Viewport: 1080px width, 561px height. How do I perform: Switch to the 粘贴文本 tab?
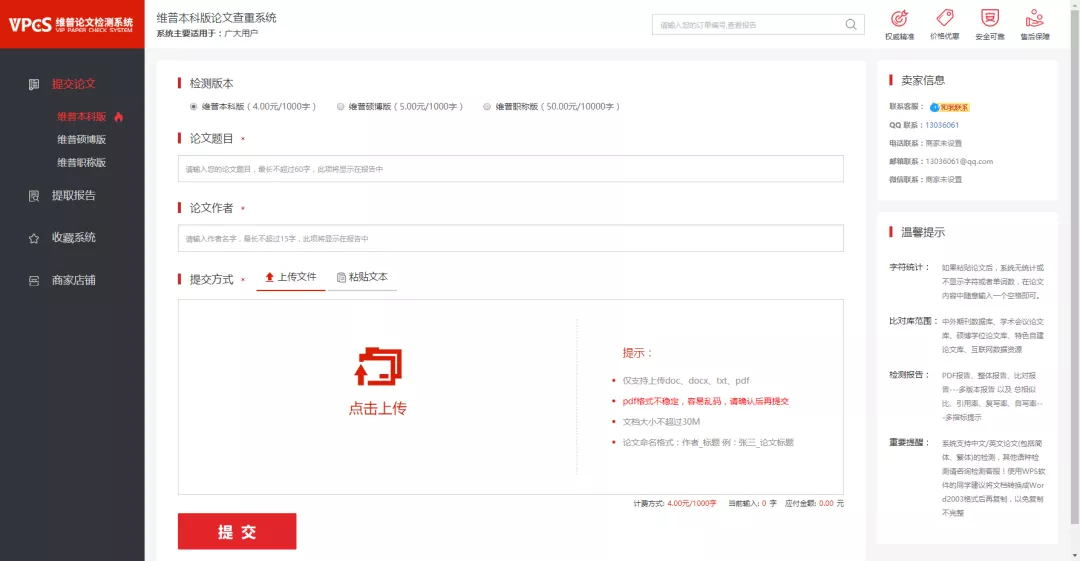[x=362, y=277]
